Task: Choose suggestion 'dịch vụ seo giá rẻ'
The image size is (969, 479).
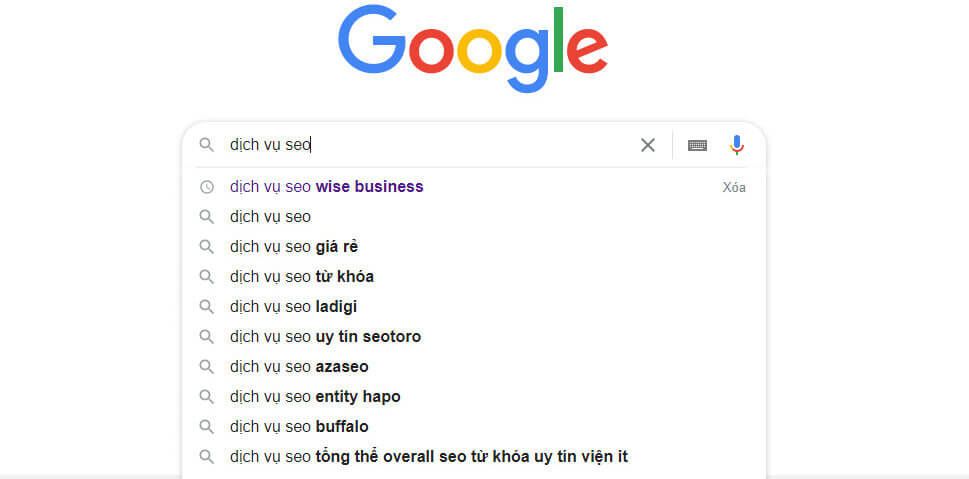Action: pos(294,246)
